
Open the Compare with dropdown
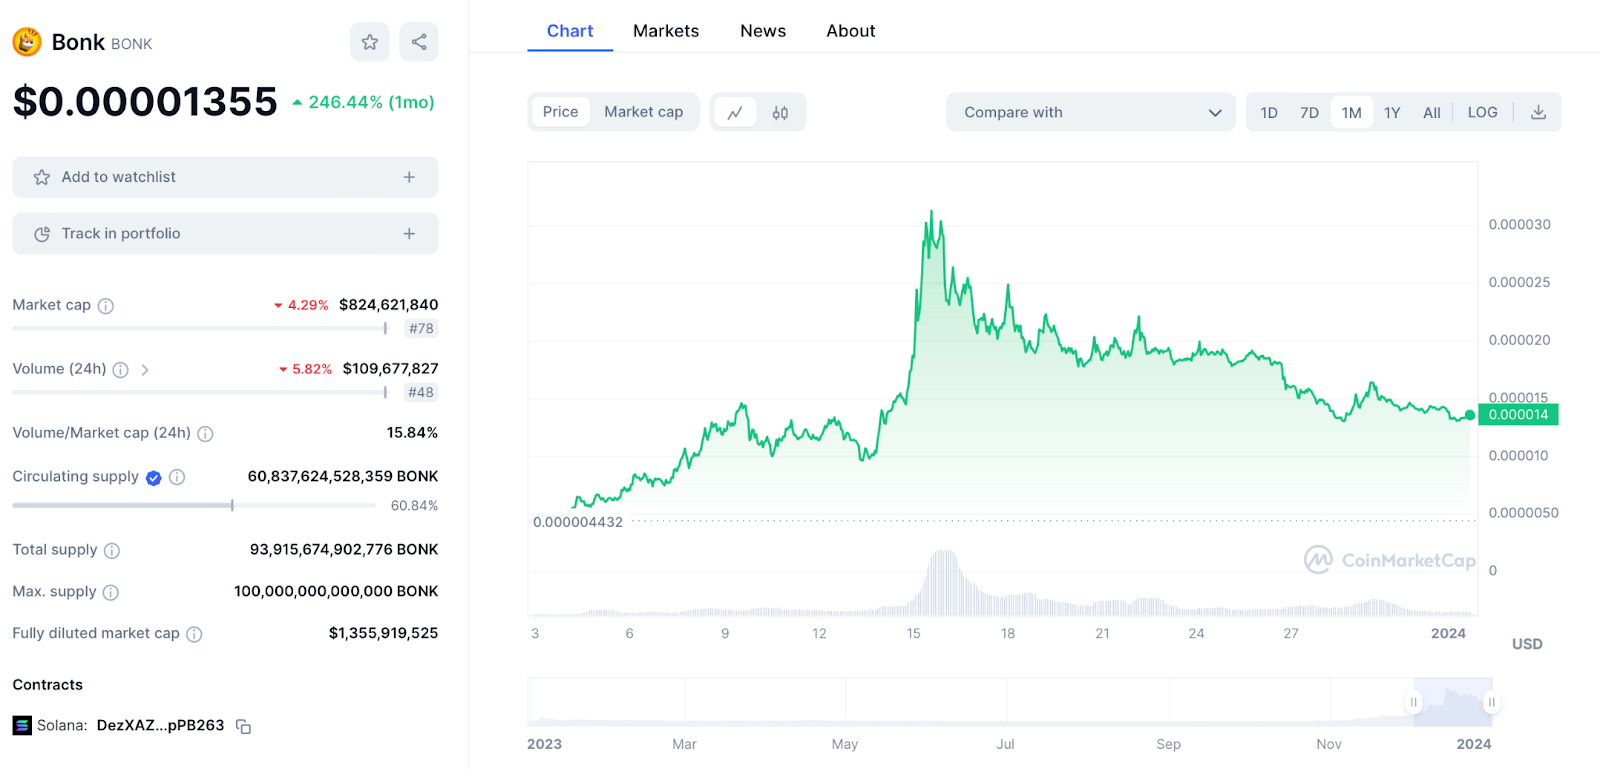(1091, 112)
